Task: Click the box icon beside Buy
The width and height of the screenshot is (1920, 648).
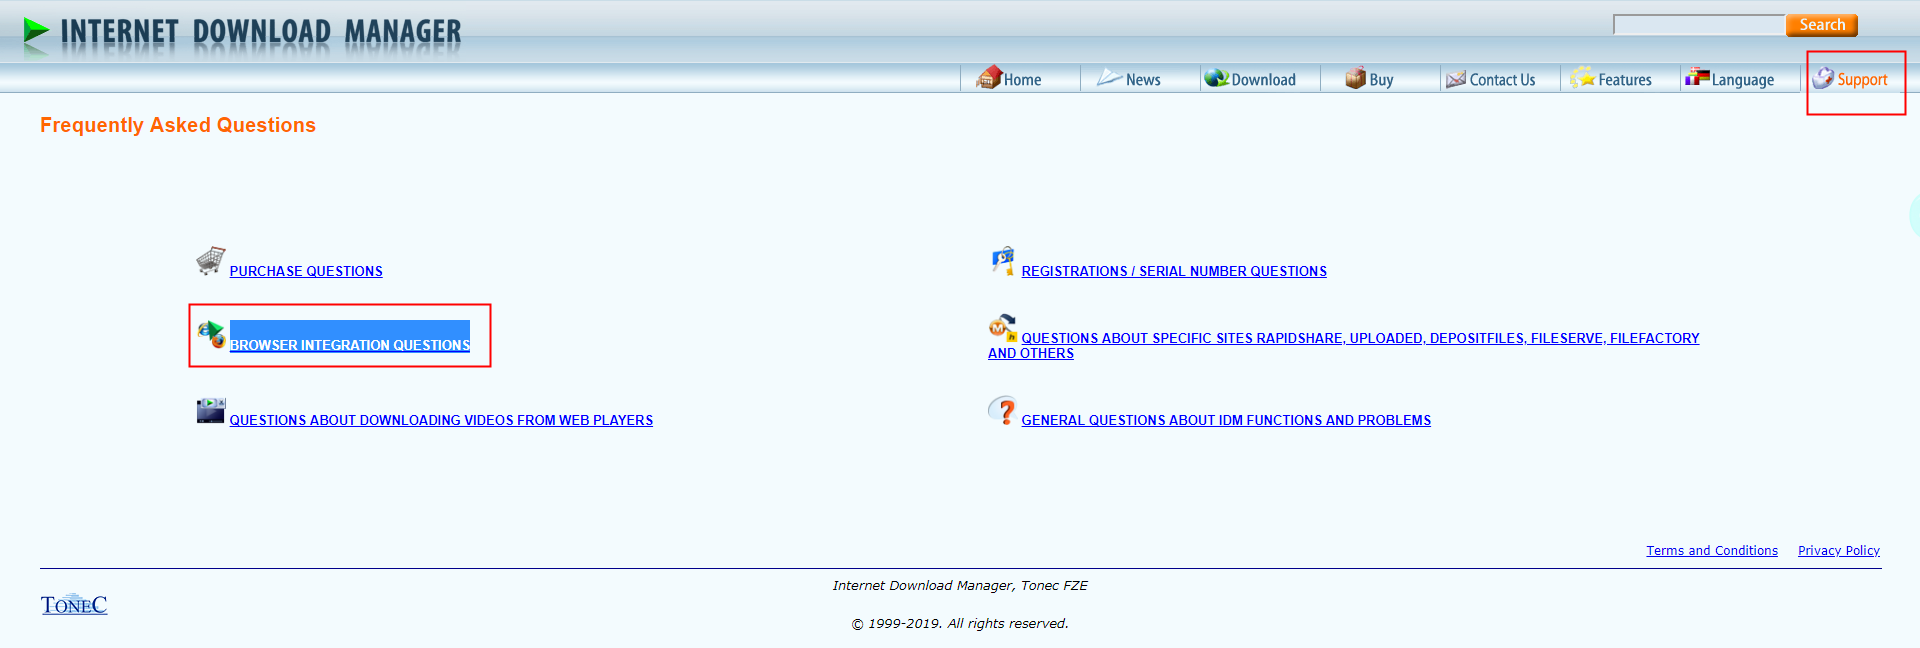Action: point(1356,78)
